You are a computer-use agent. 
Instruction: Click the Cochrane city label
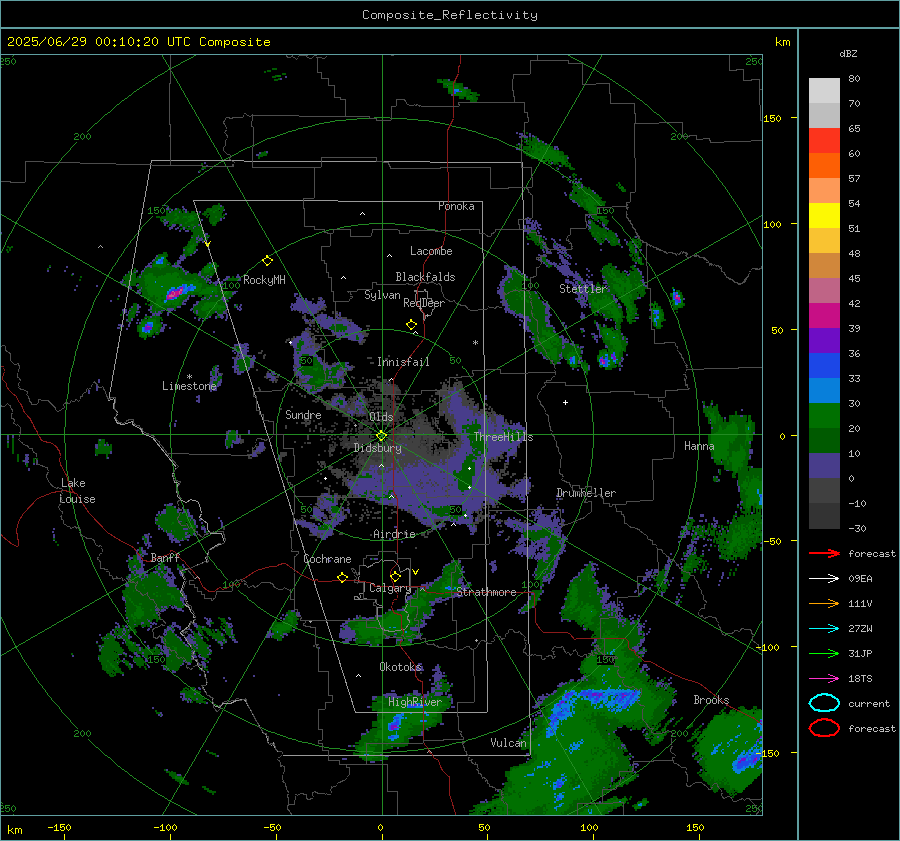(x=327, y=559)
